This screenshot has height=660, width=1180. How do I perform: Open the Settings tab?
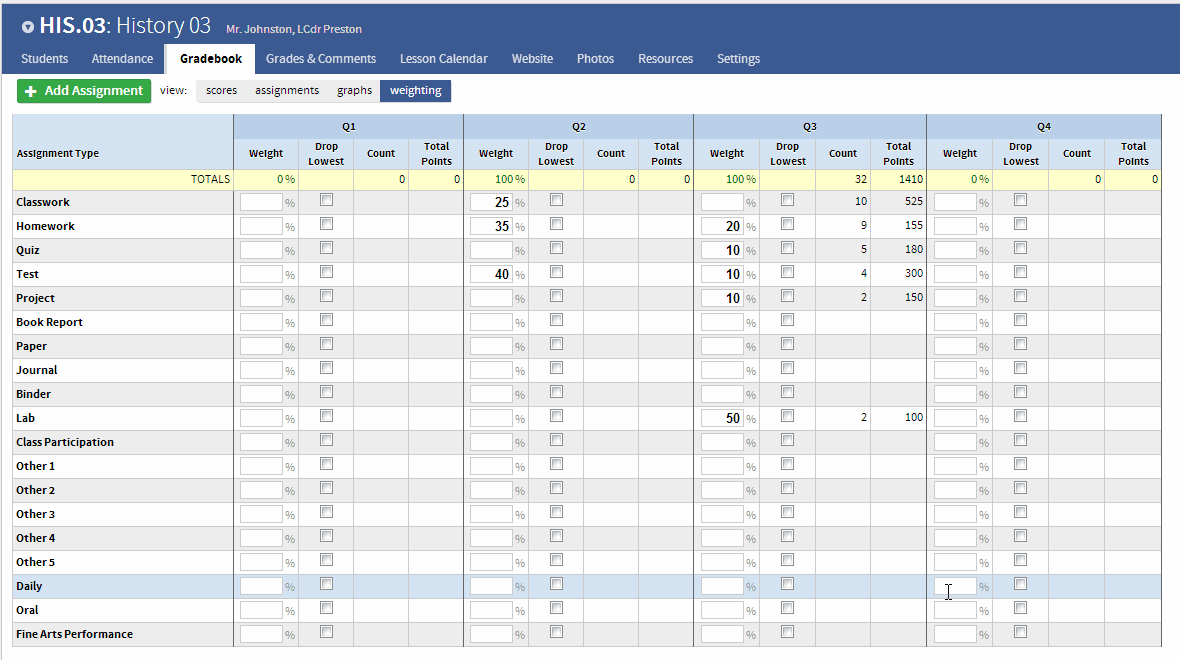coord(738,59)
